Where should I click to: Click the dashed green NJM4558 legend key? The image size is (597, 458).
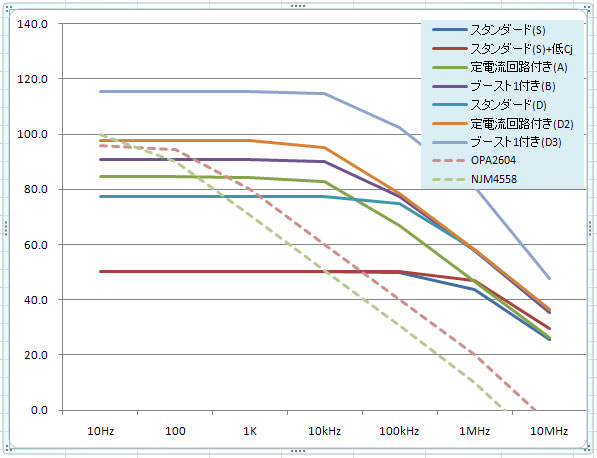(x=449, y=179)
